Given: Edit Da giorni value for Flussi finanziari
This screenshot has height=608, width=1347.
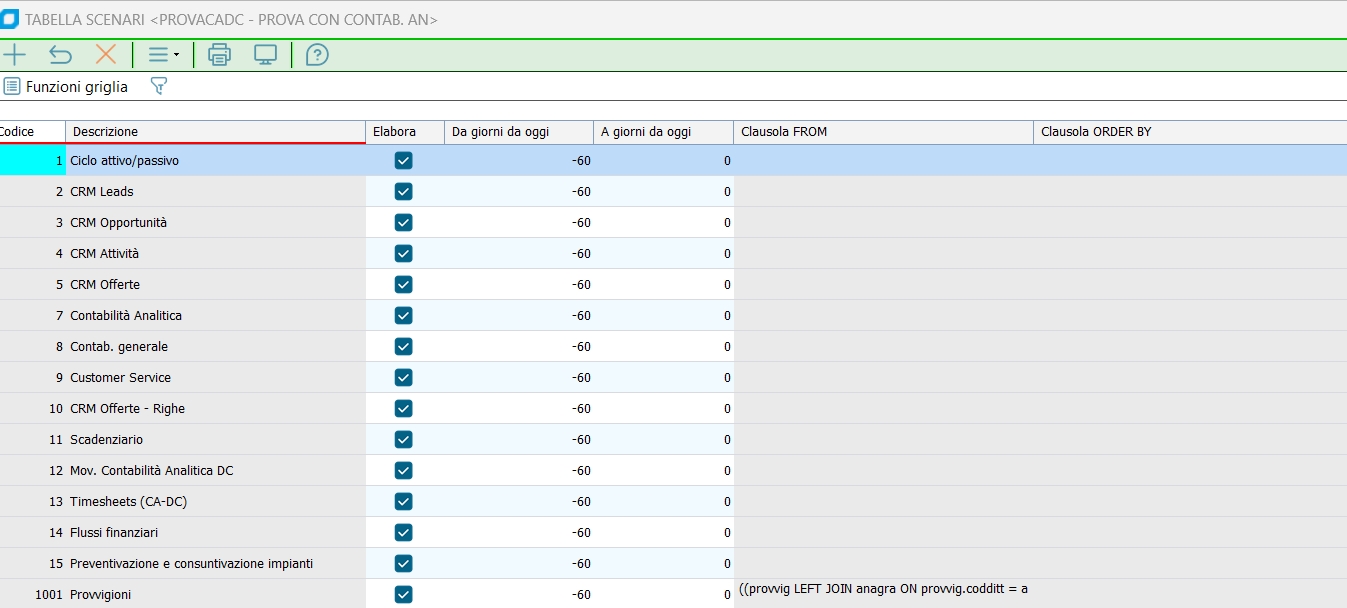Looking at the screenshot, I should (x=519, y=532).
